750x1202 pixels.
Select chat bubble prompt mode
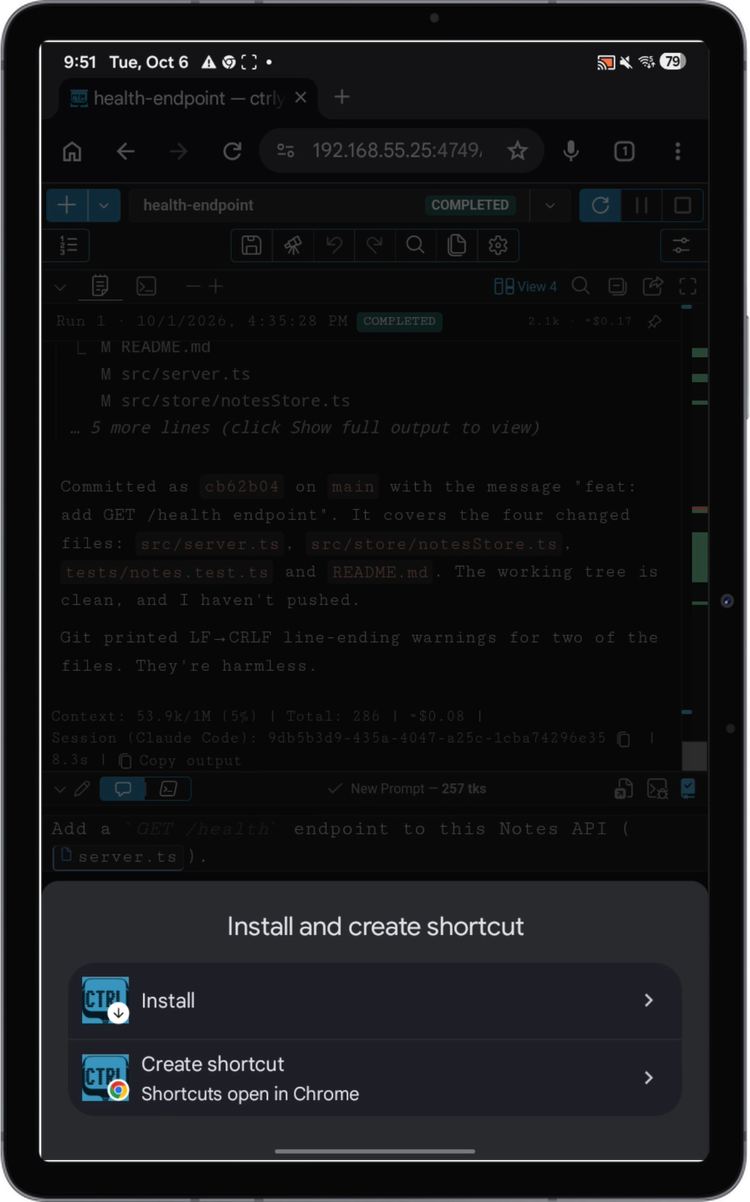coord(123,789)
